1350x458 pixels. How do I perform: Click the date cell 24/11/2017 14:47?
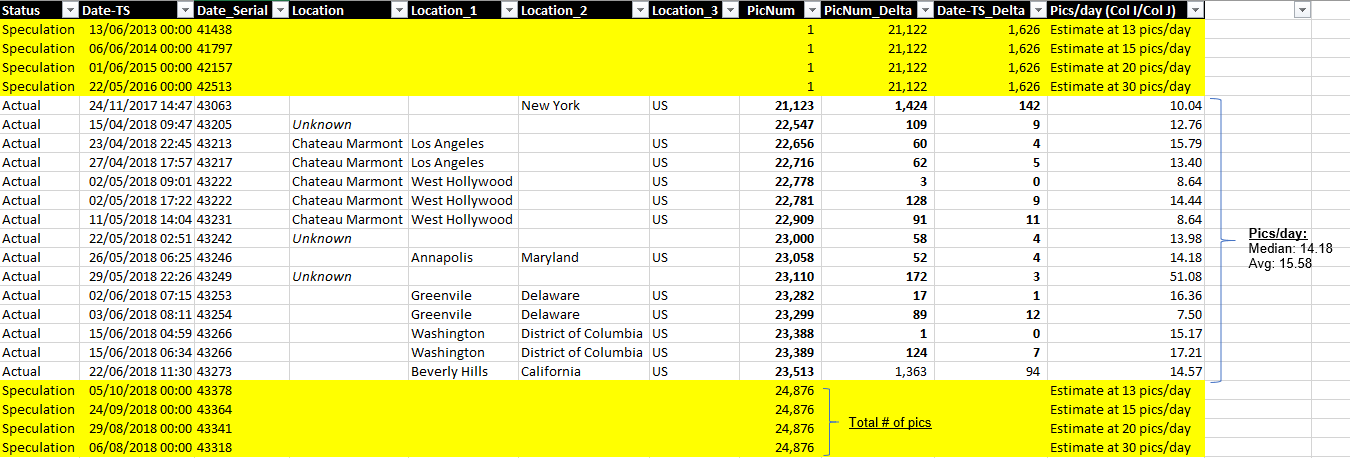tap(136, 105)
